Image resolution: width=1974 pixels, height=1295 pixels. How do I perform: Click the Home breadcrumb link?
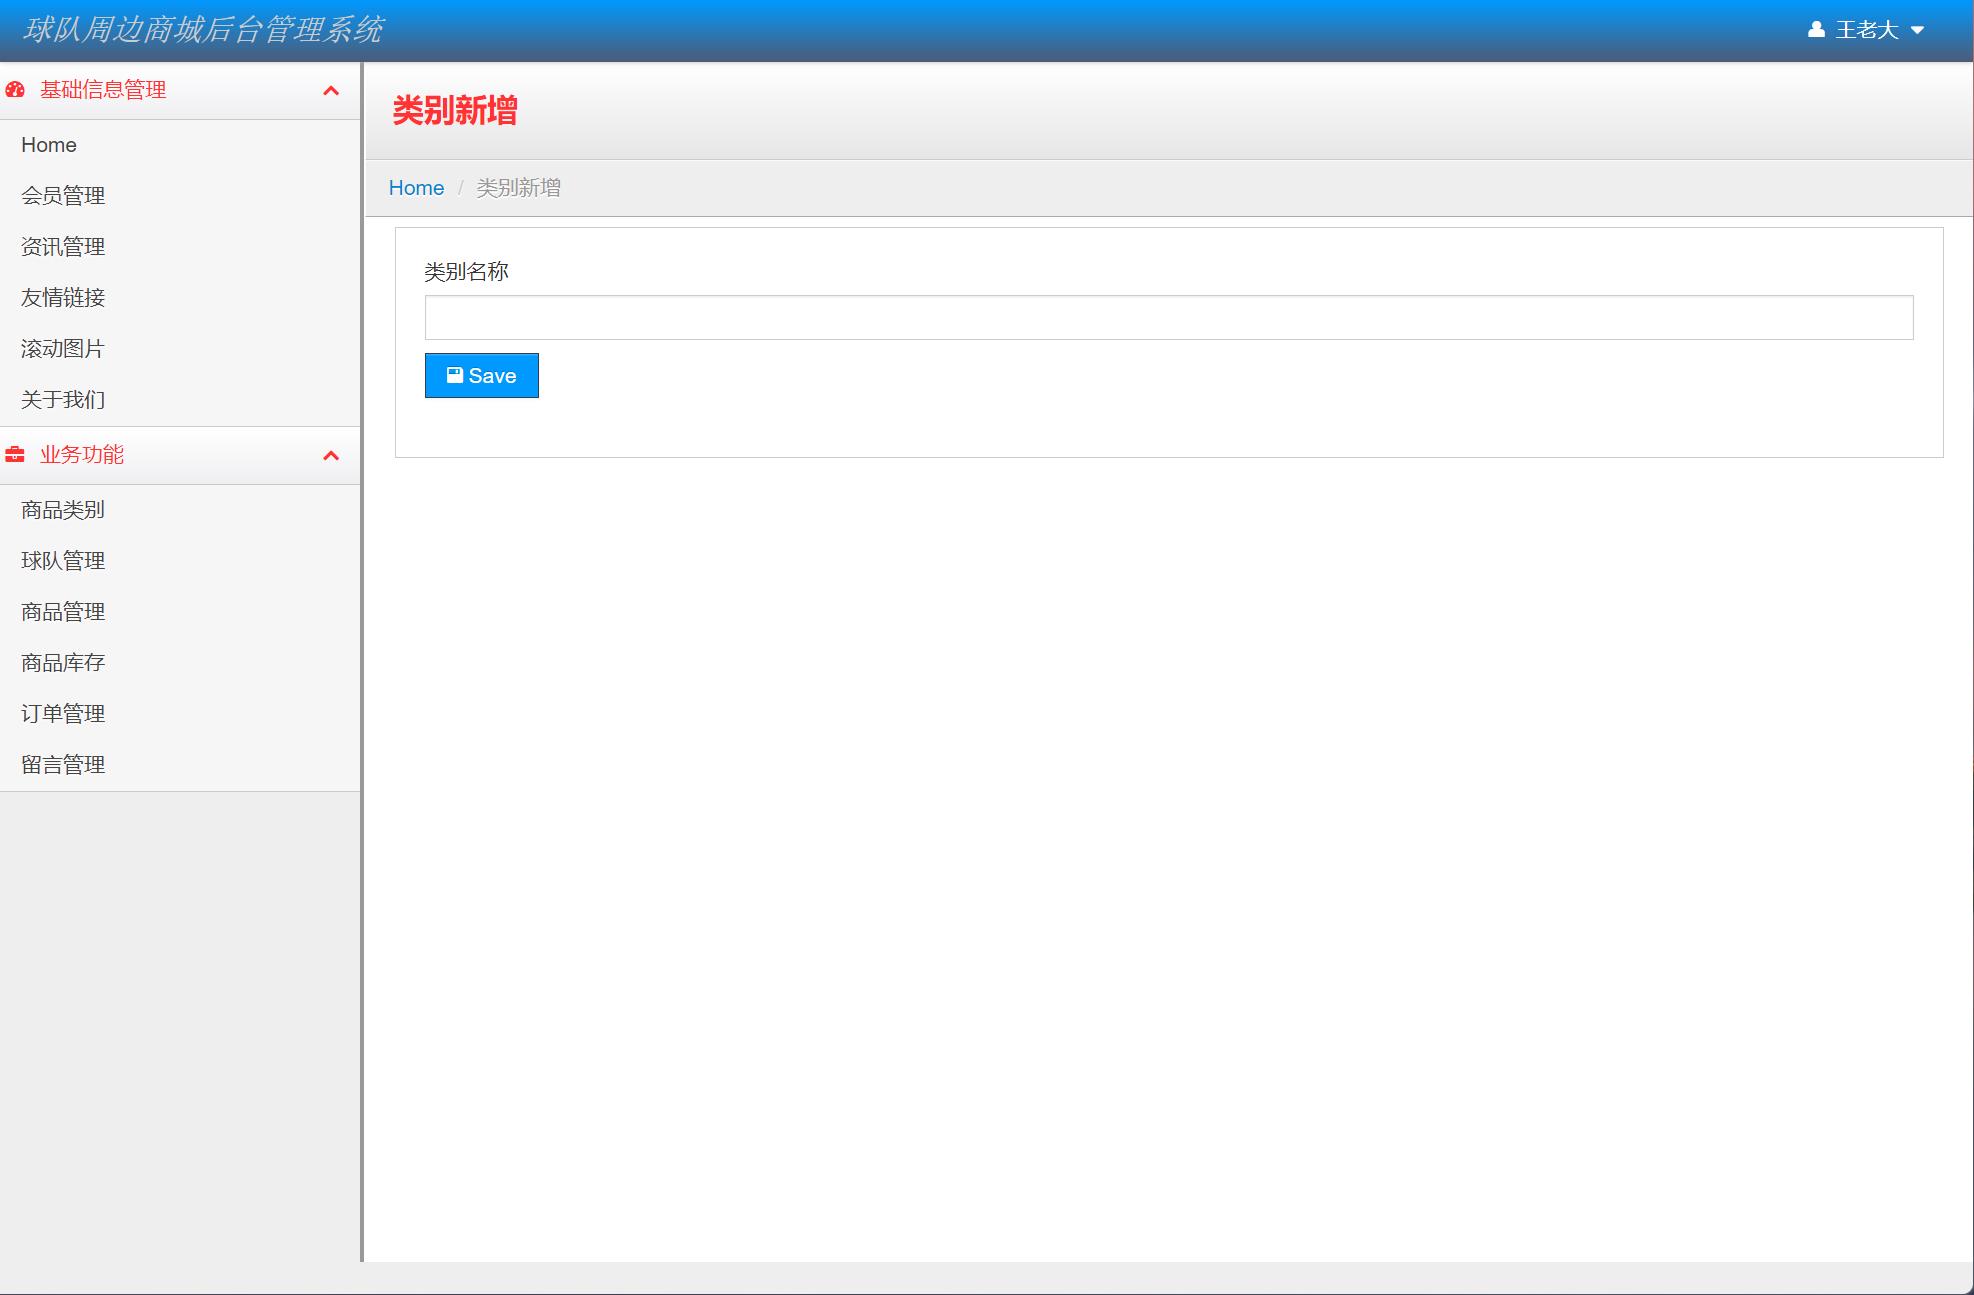[416, 188]
